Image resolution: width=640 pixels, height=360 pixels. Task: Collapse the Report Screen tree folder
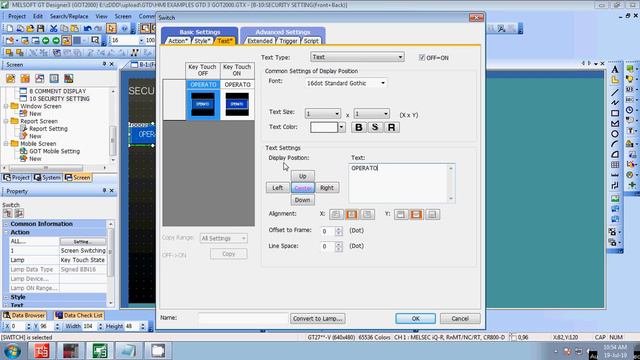pyautogui.click(x=6, y=121)
